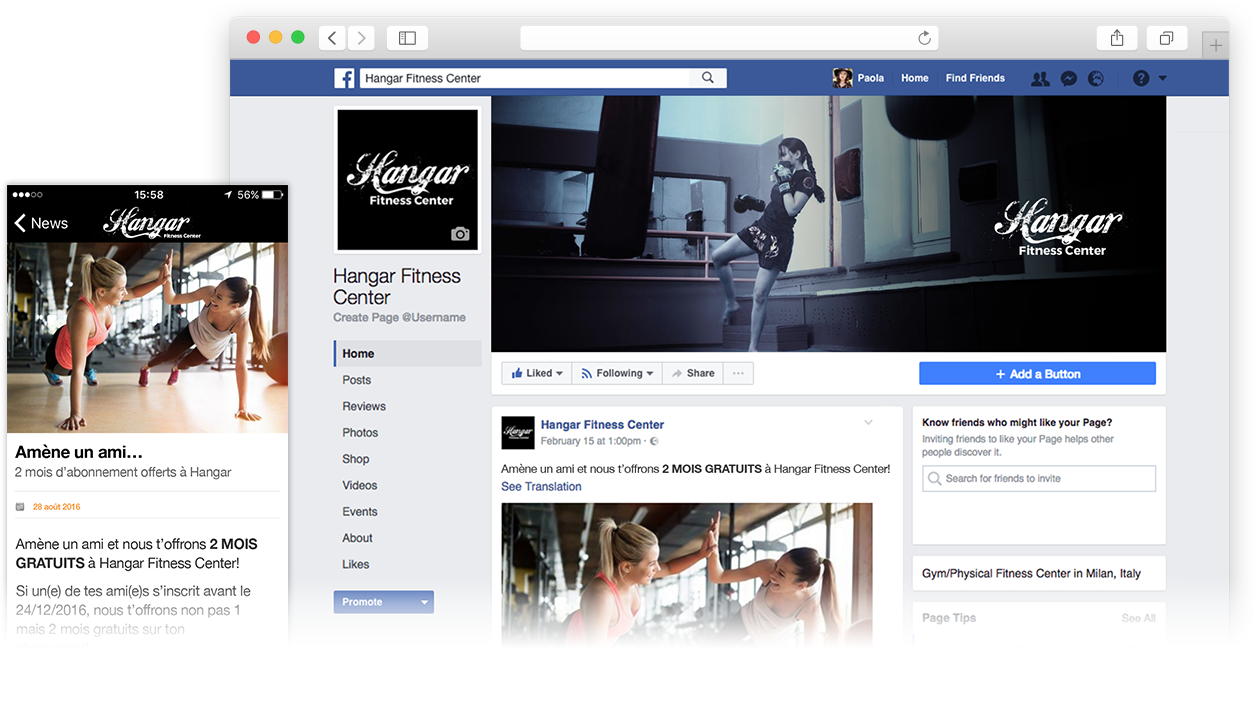Click Safari back navigation arrow
The image size is (1256, 721).
333,38
